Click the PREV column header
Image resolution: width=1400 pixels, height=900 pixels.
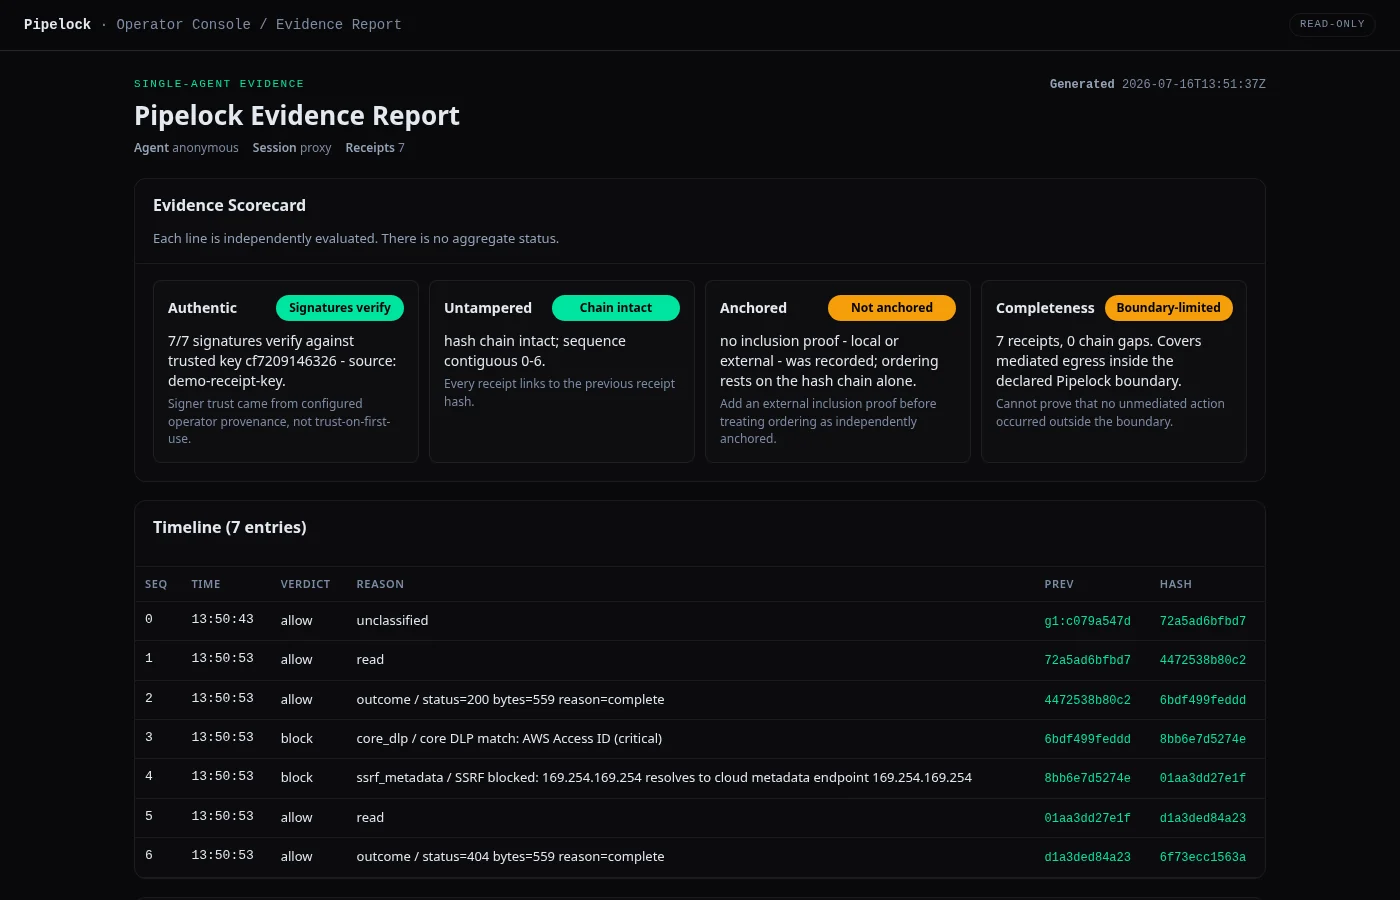(1059, 584)
